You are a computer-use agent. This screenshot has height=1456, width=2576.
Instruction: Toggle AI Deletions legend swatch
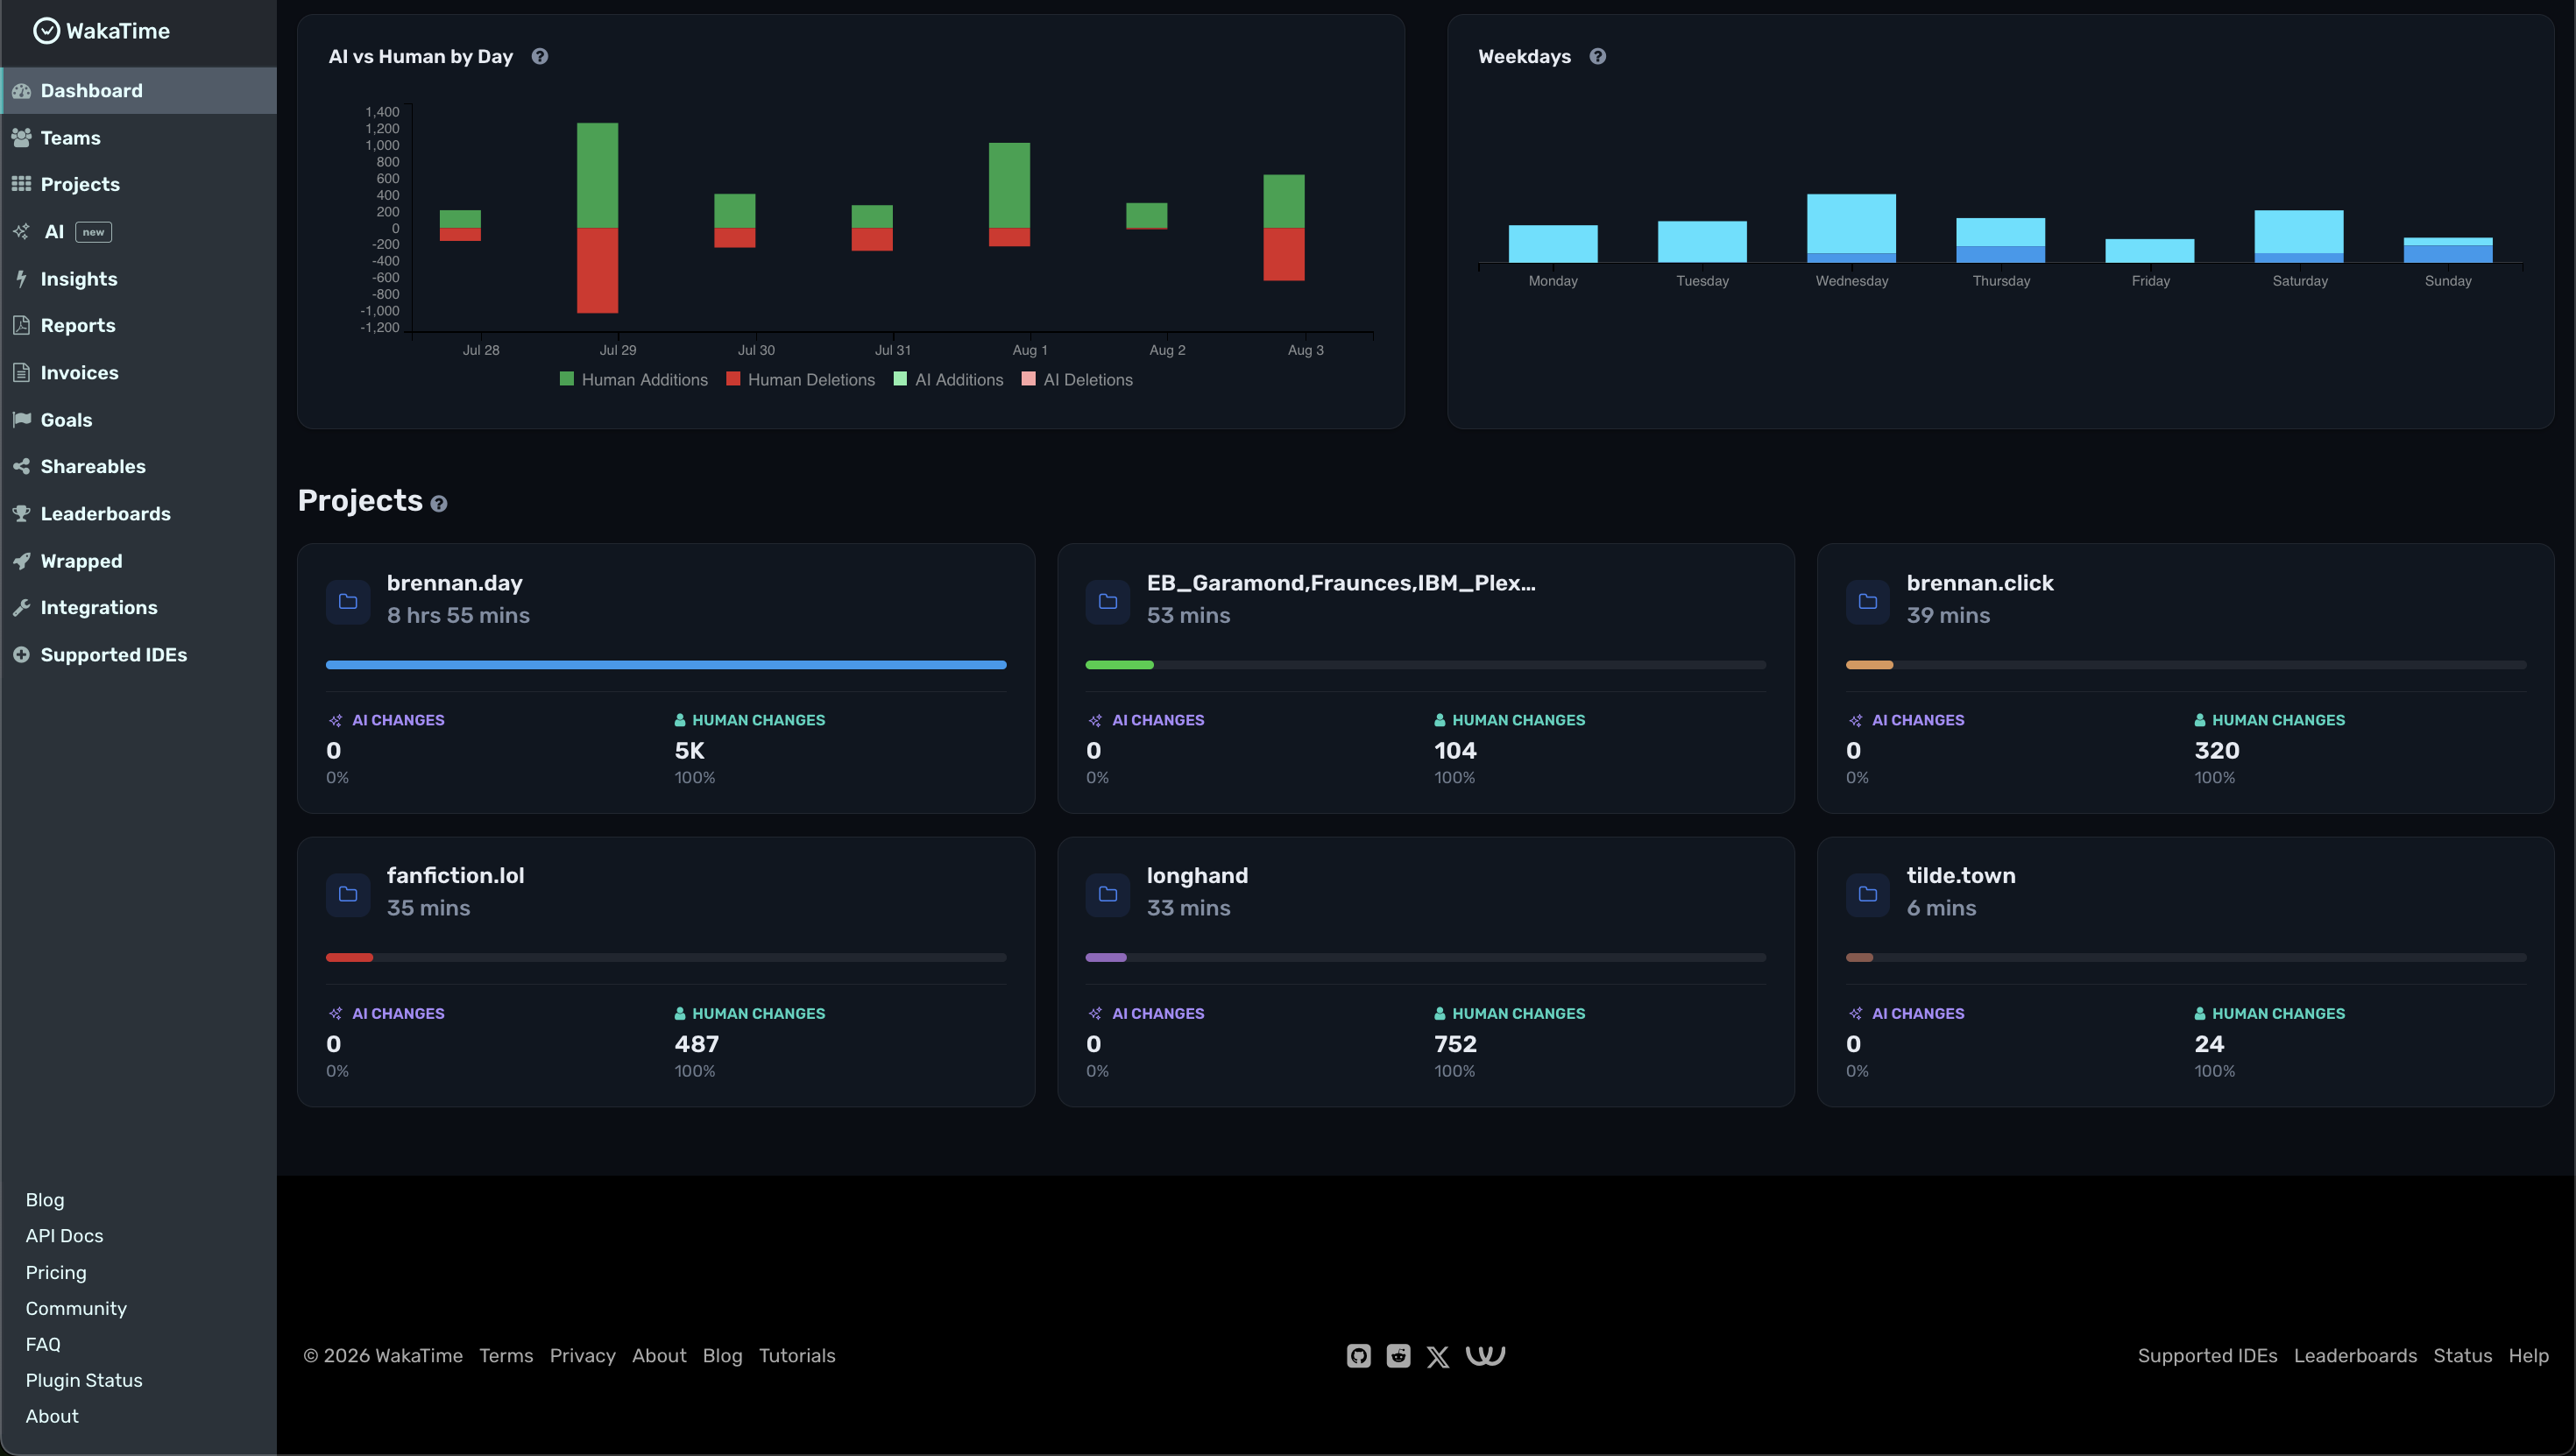coord(1028,379)
